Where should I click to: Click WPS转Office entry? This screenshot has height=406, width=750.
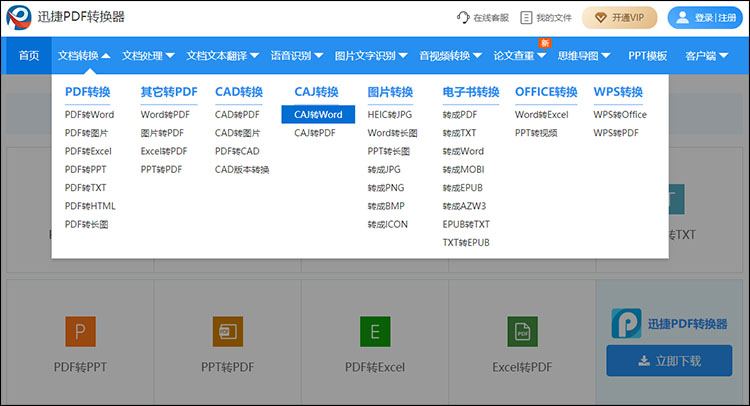[620, 115]
